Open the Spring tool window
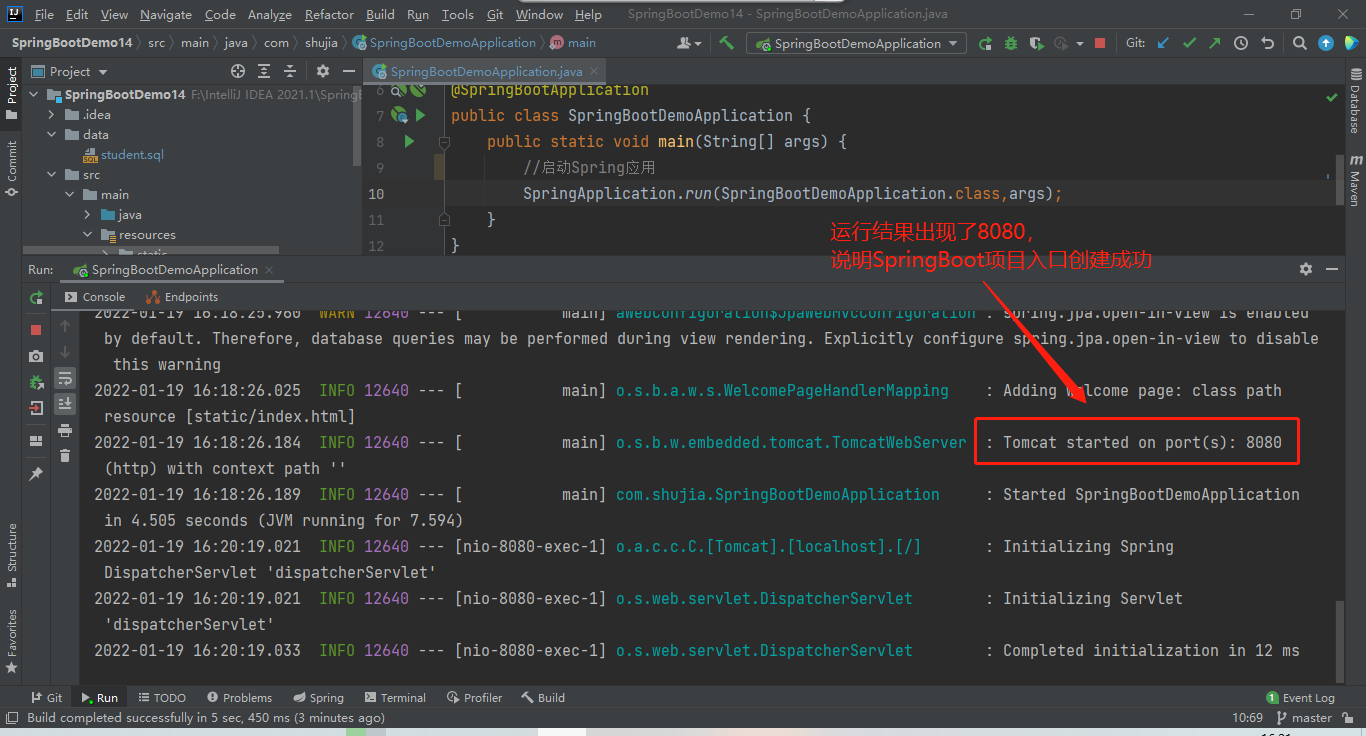Screen dimensions: 1366x736 pos(319,698)
